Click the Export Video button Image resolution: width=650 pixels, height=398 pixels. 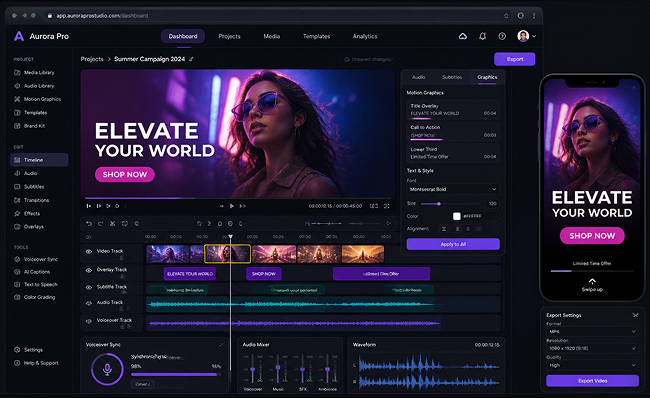pos(592,381)
